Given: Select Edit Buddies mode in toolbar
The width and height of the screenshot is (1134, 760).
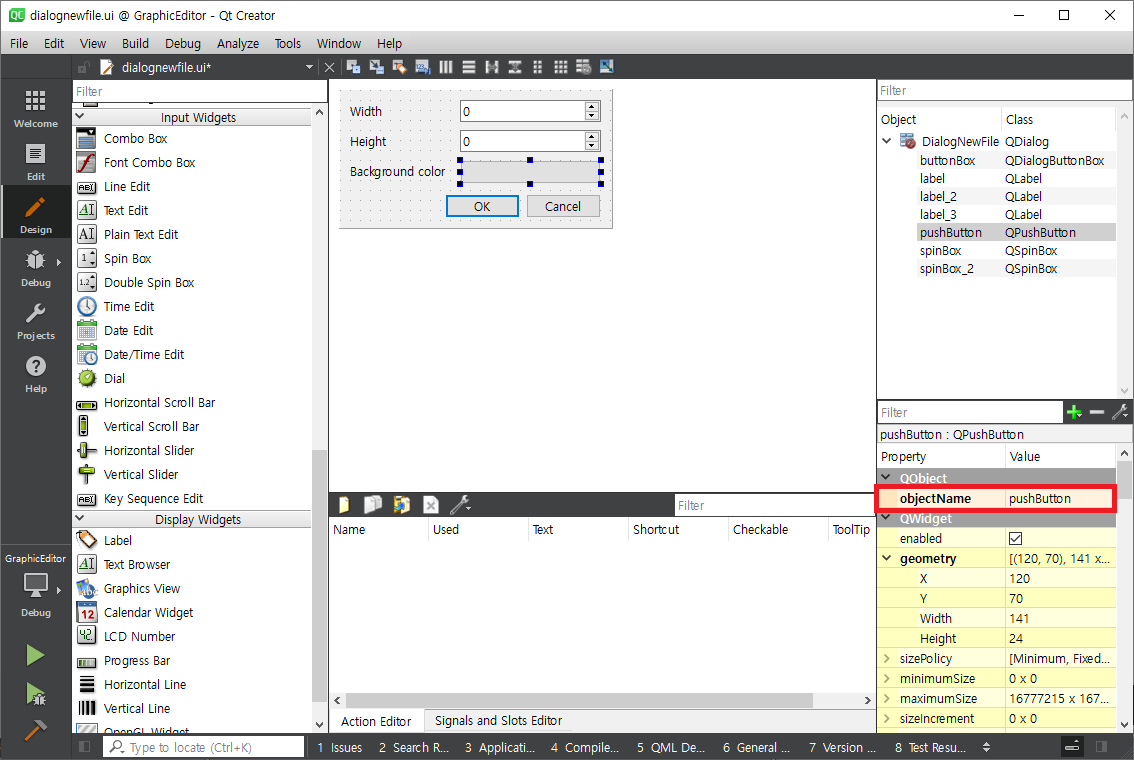Looking at the screenshot, I should (399, 67).
